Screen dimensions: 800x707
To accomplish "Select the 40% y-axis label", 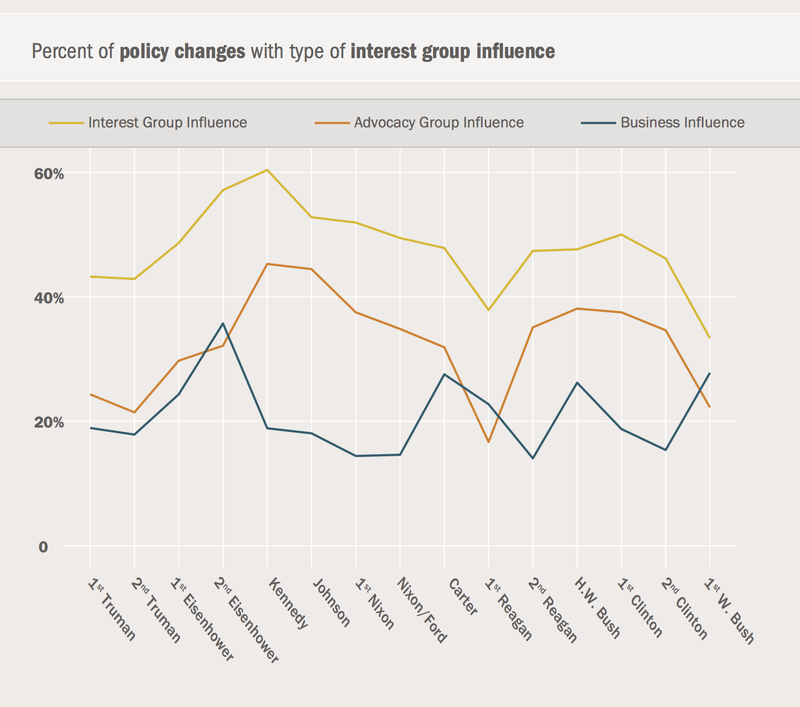I will pos(48,298).
